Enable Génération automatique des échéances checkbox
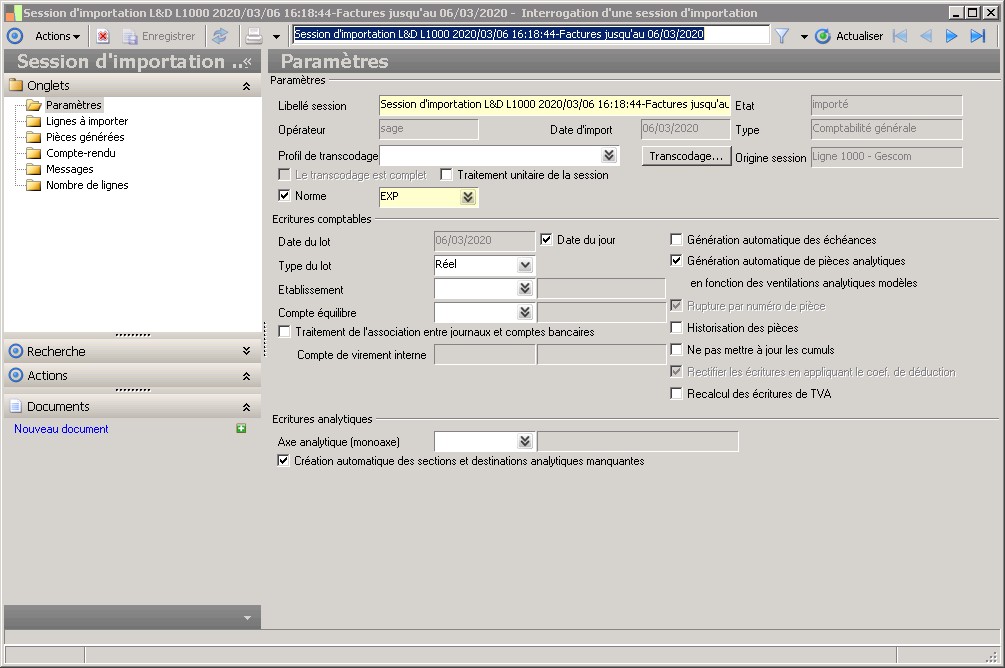This screenshot has height=668, width=1005. pyautogui.click(x=677, y=240)
